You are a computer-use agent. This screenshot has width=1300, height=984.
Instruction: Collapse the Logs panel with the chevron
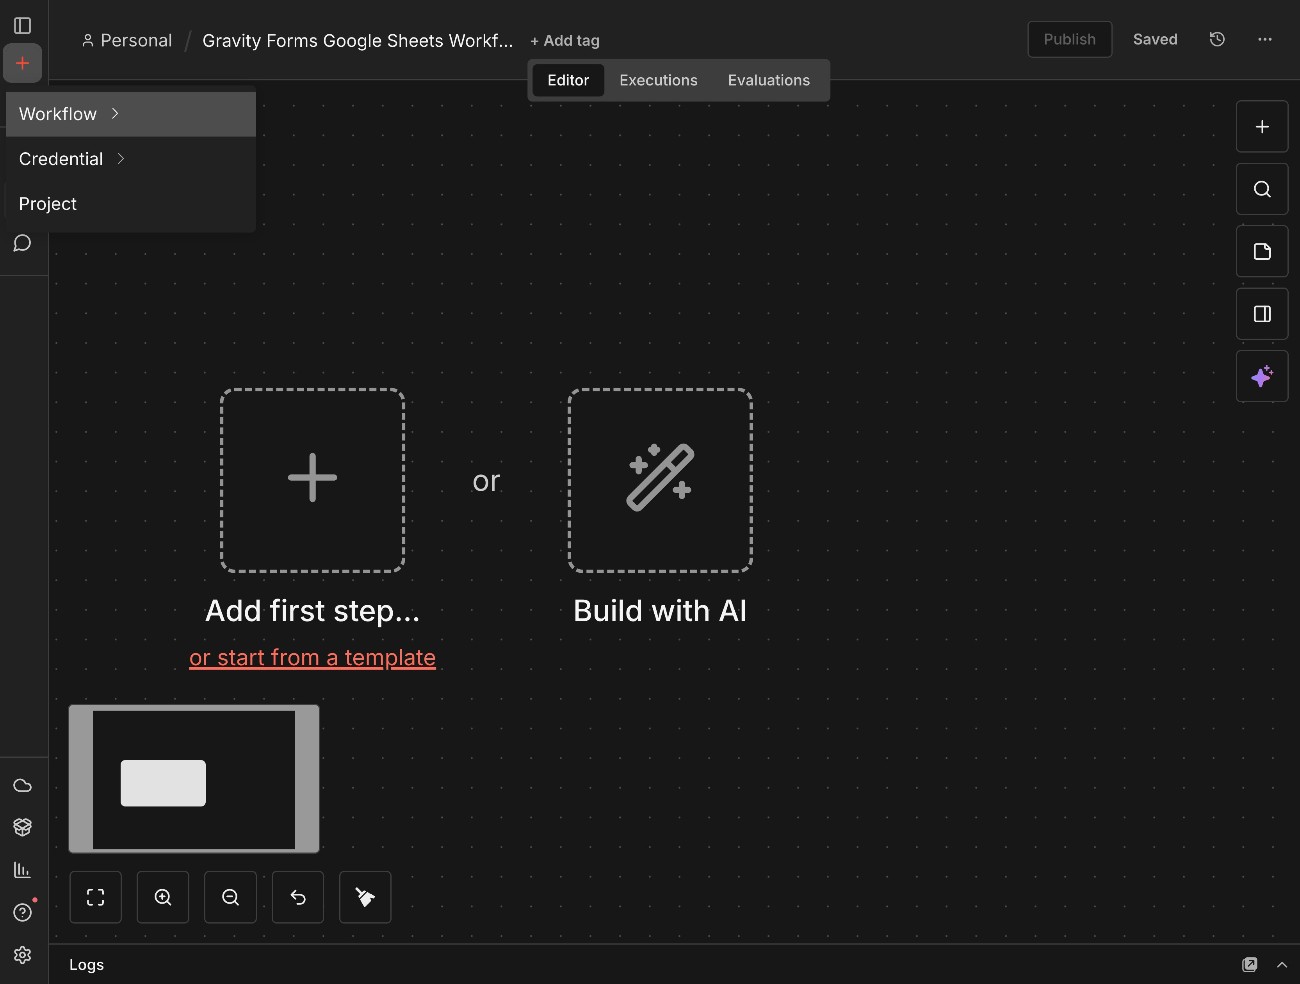[1283, 966]
